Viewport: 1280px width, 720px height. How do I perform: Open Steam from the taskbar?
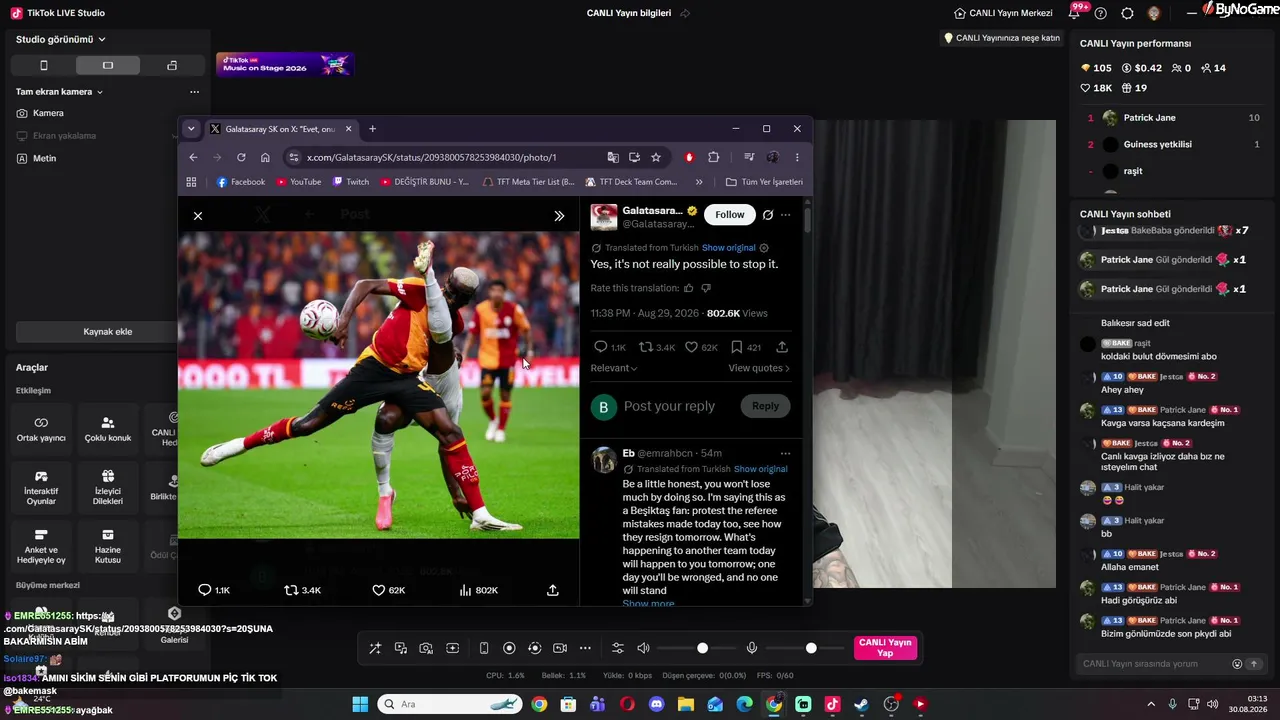click(x=861, y=704)
